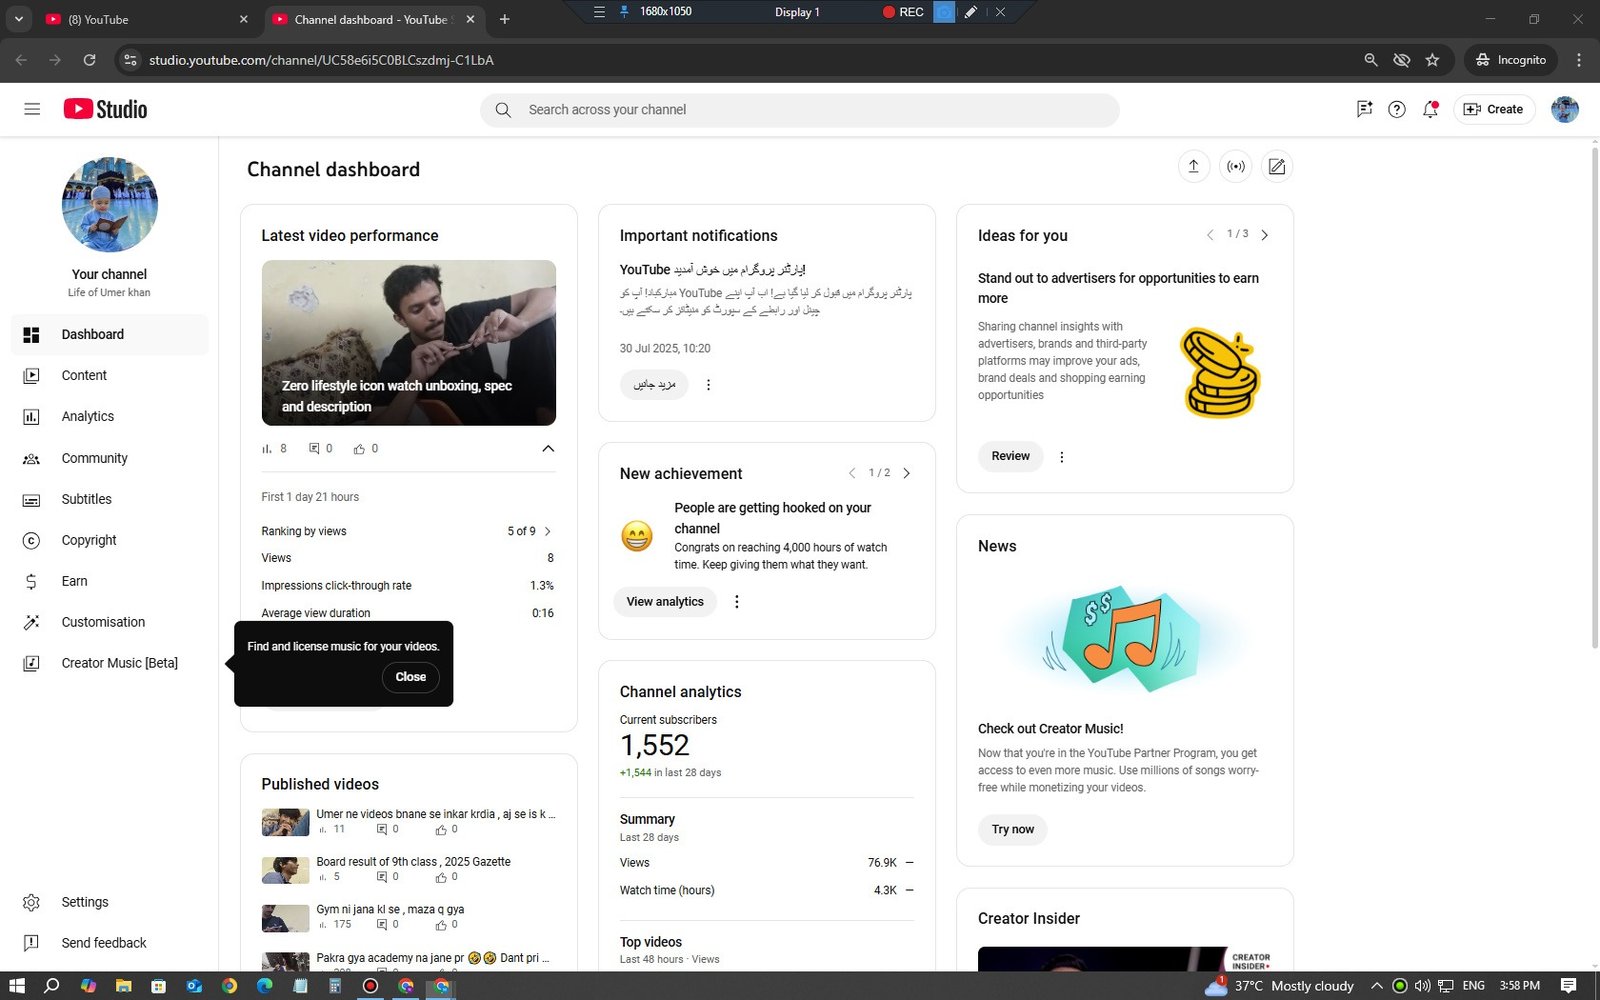Click the search across your channel field
Screen dimensions: 1600x1000
(800, 110)
